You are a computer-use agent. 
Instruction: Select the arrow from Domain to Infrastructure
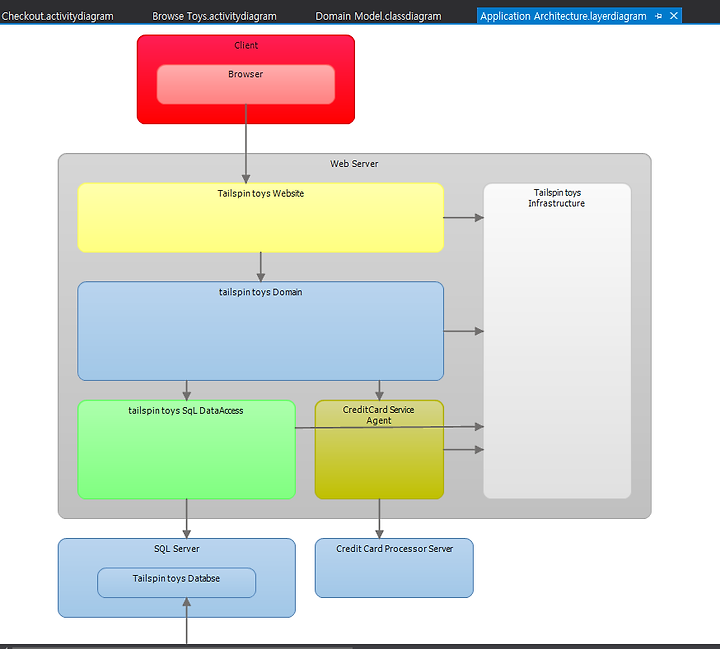[463, 331]
